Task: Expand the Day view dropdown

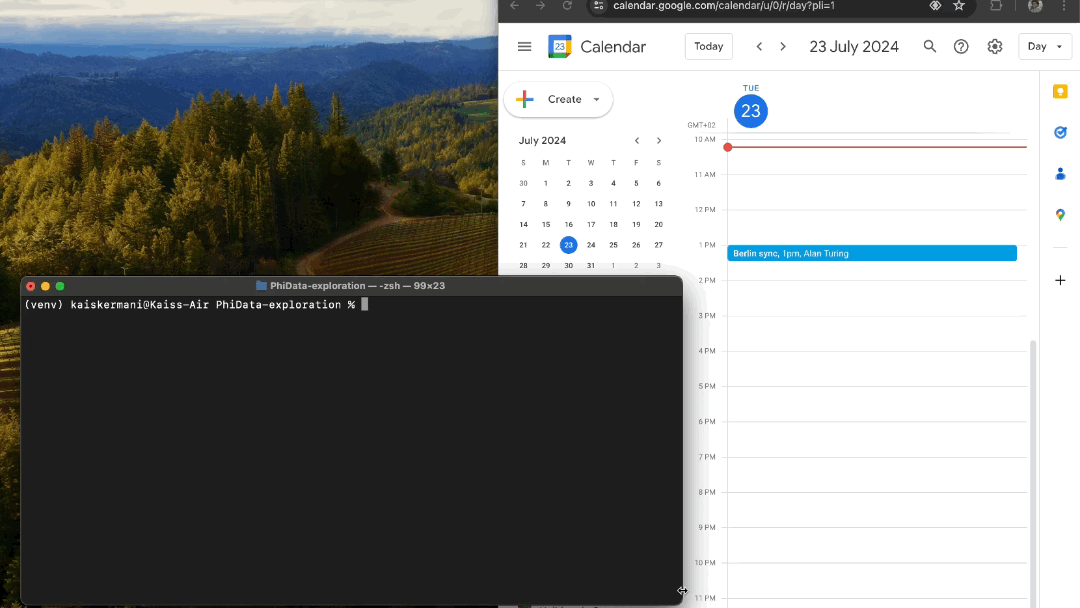Action: 1044,47
